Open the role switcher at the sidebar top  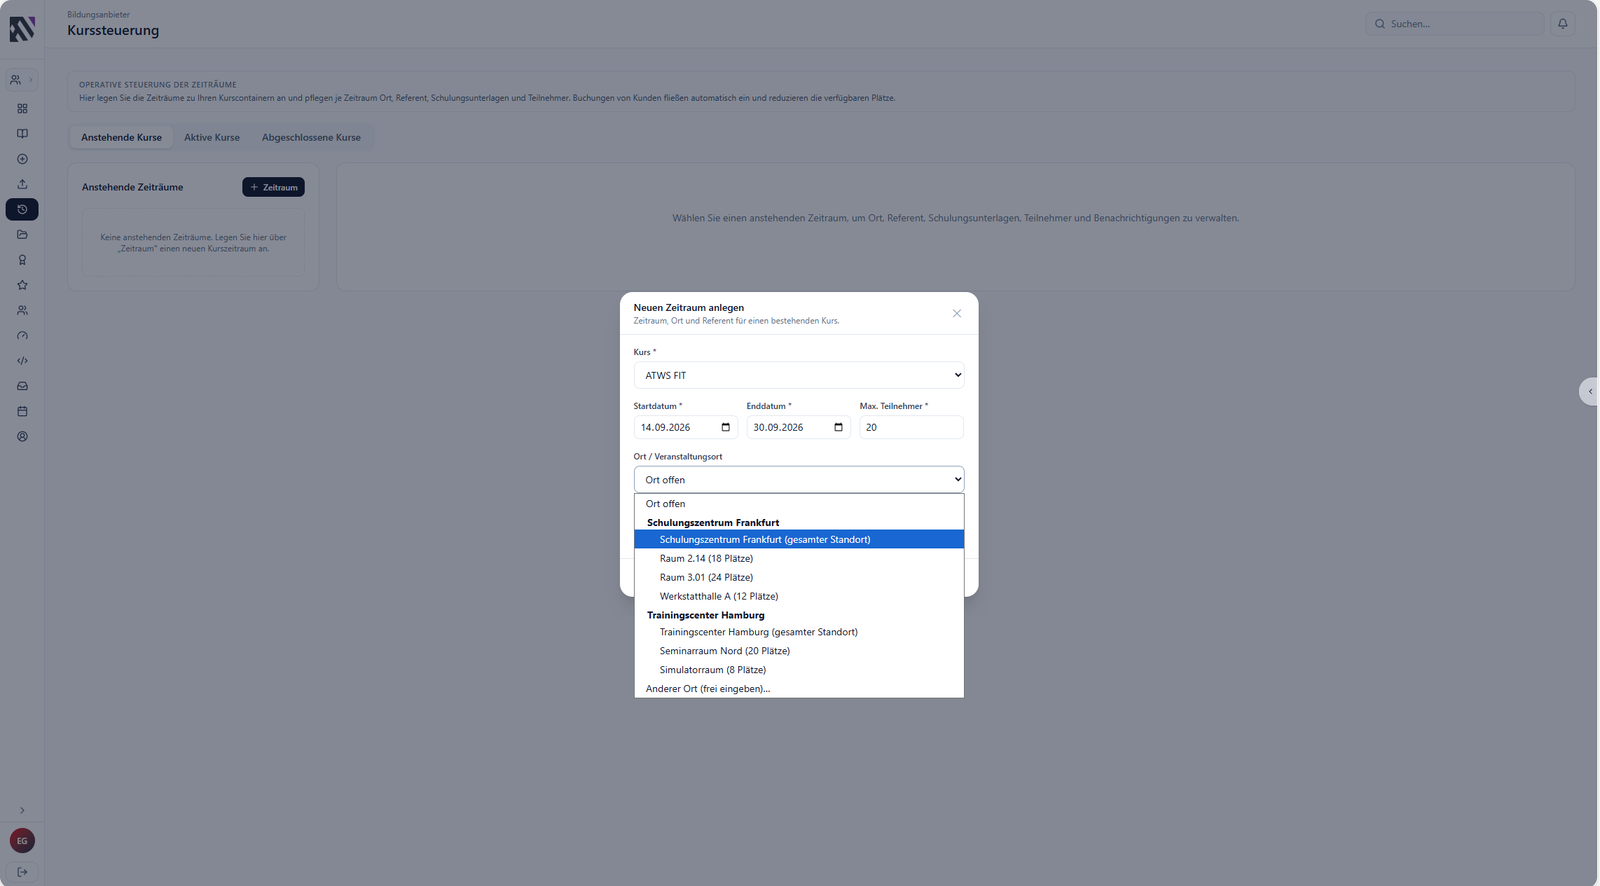click(21, 79)
